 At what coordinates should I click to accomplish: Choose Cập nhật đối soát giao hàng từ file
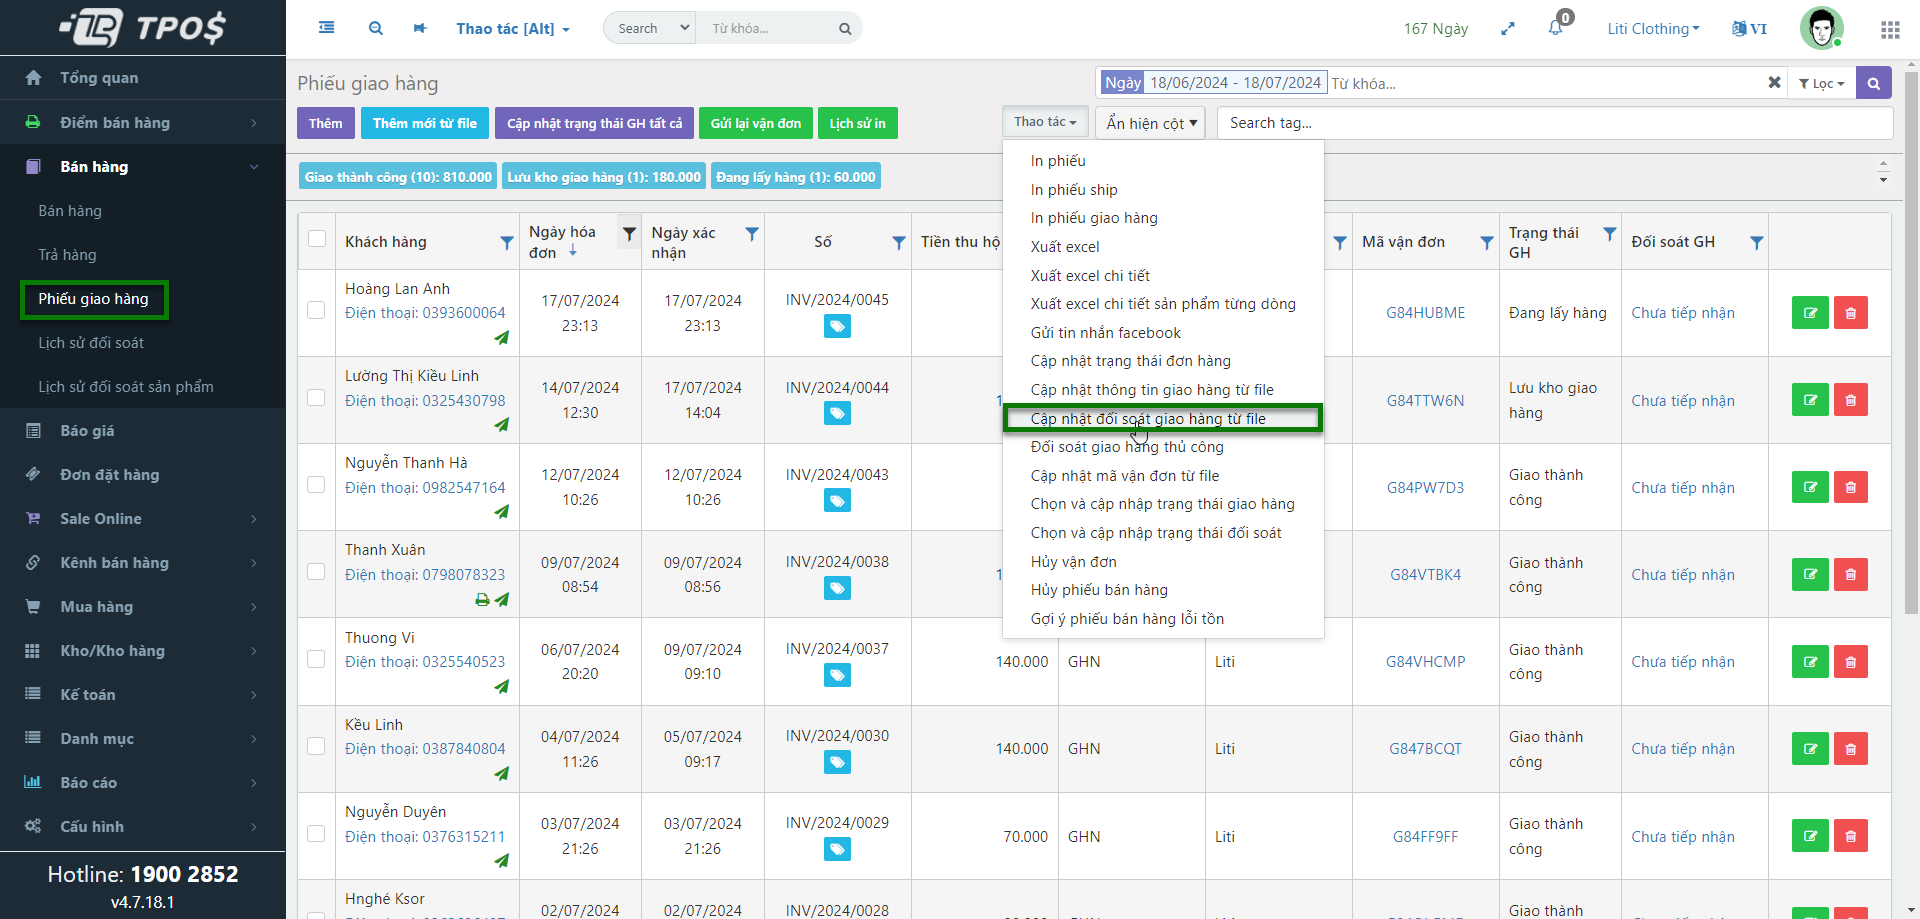point(1163,418)
